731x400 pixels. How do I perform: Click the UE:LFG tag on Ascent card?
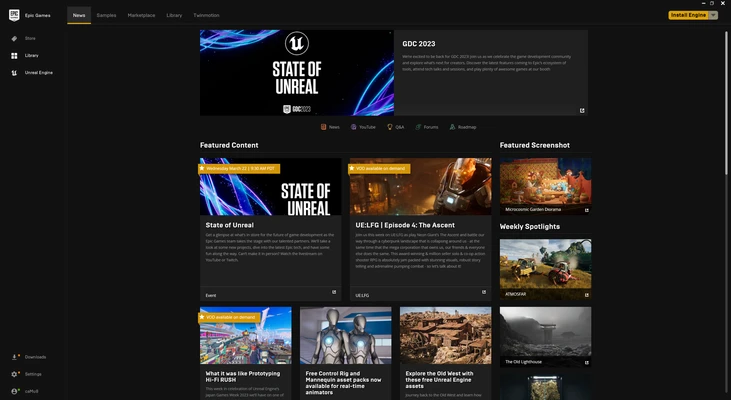tap(362, 296)
